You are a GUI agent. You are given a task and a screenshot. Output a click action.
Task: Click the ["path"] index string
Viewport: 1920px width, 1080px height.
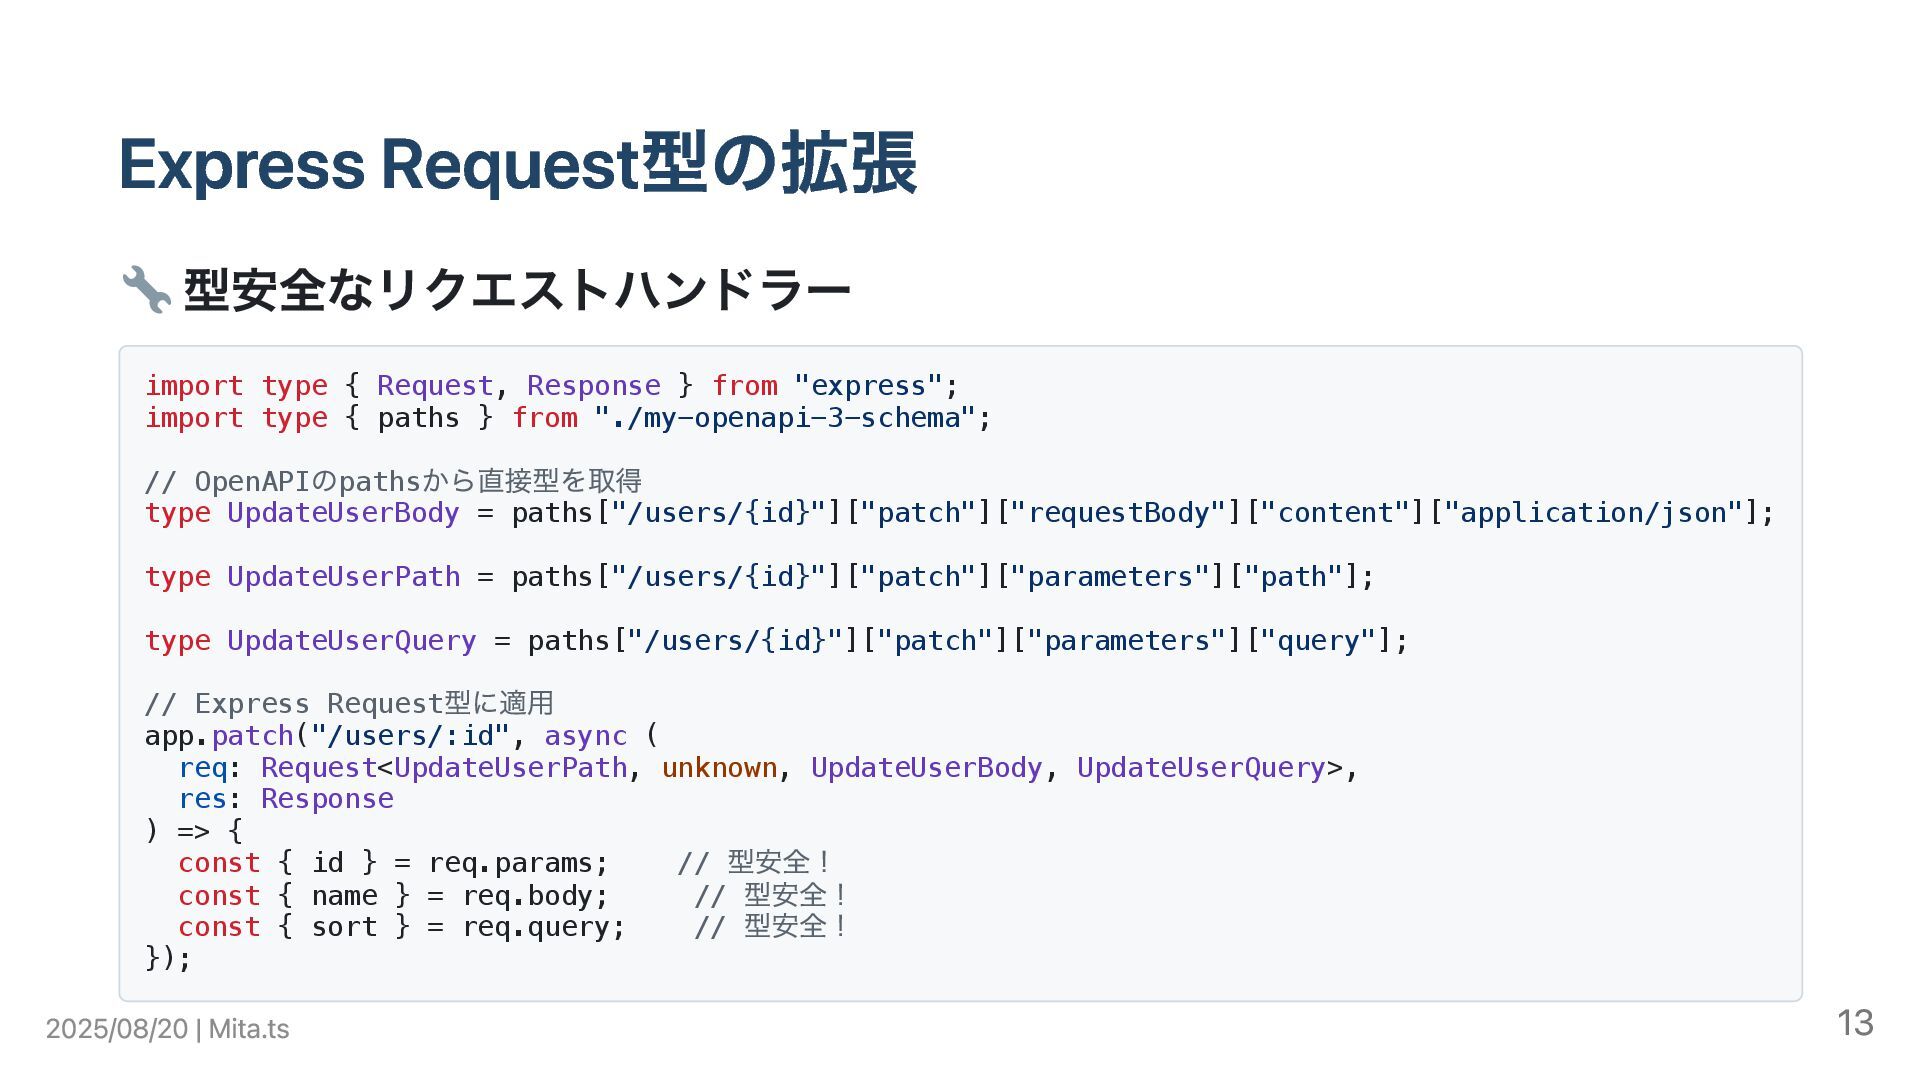pyautogui.click(x=1293, y=577)
